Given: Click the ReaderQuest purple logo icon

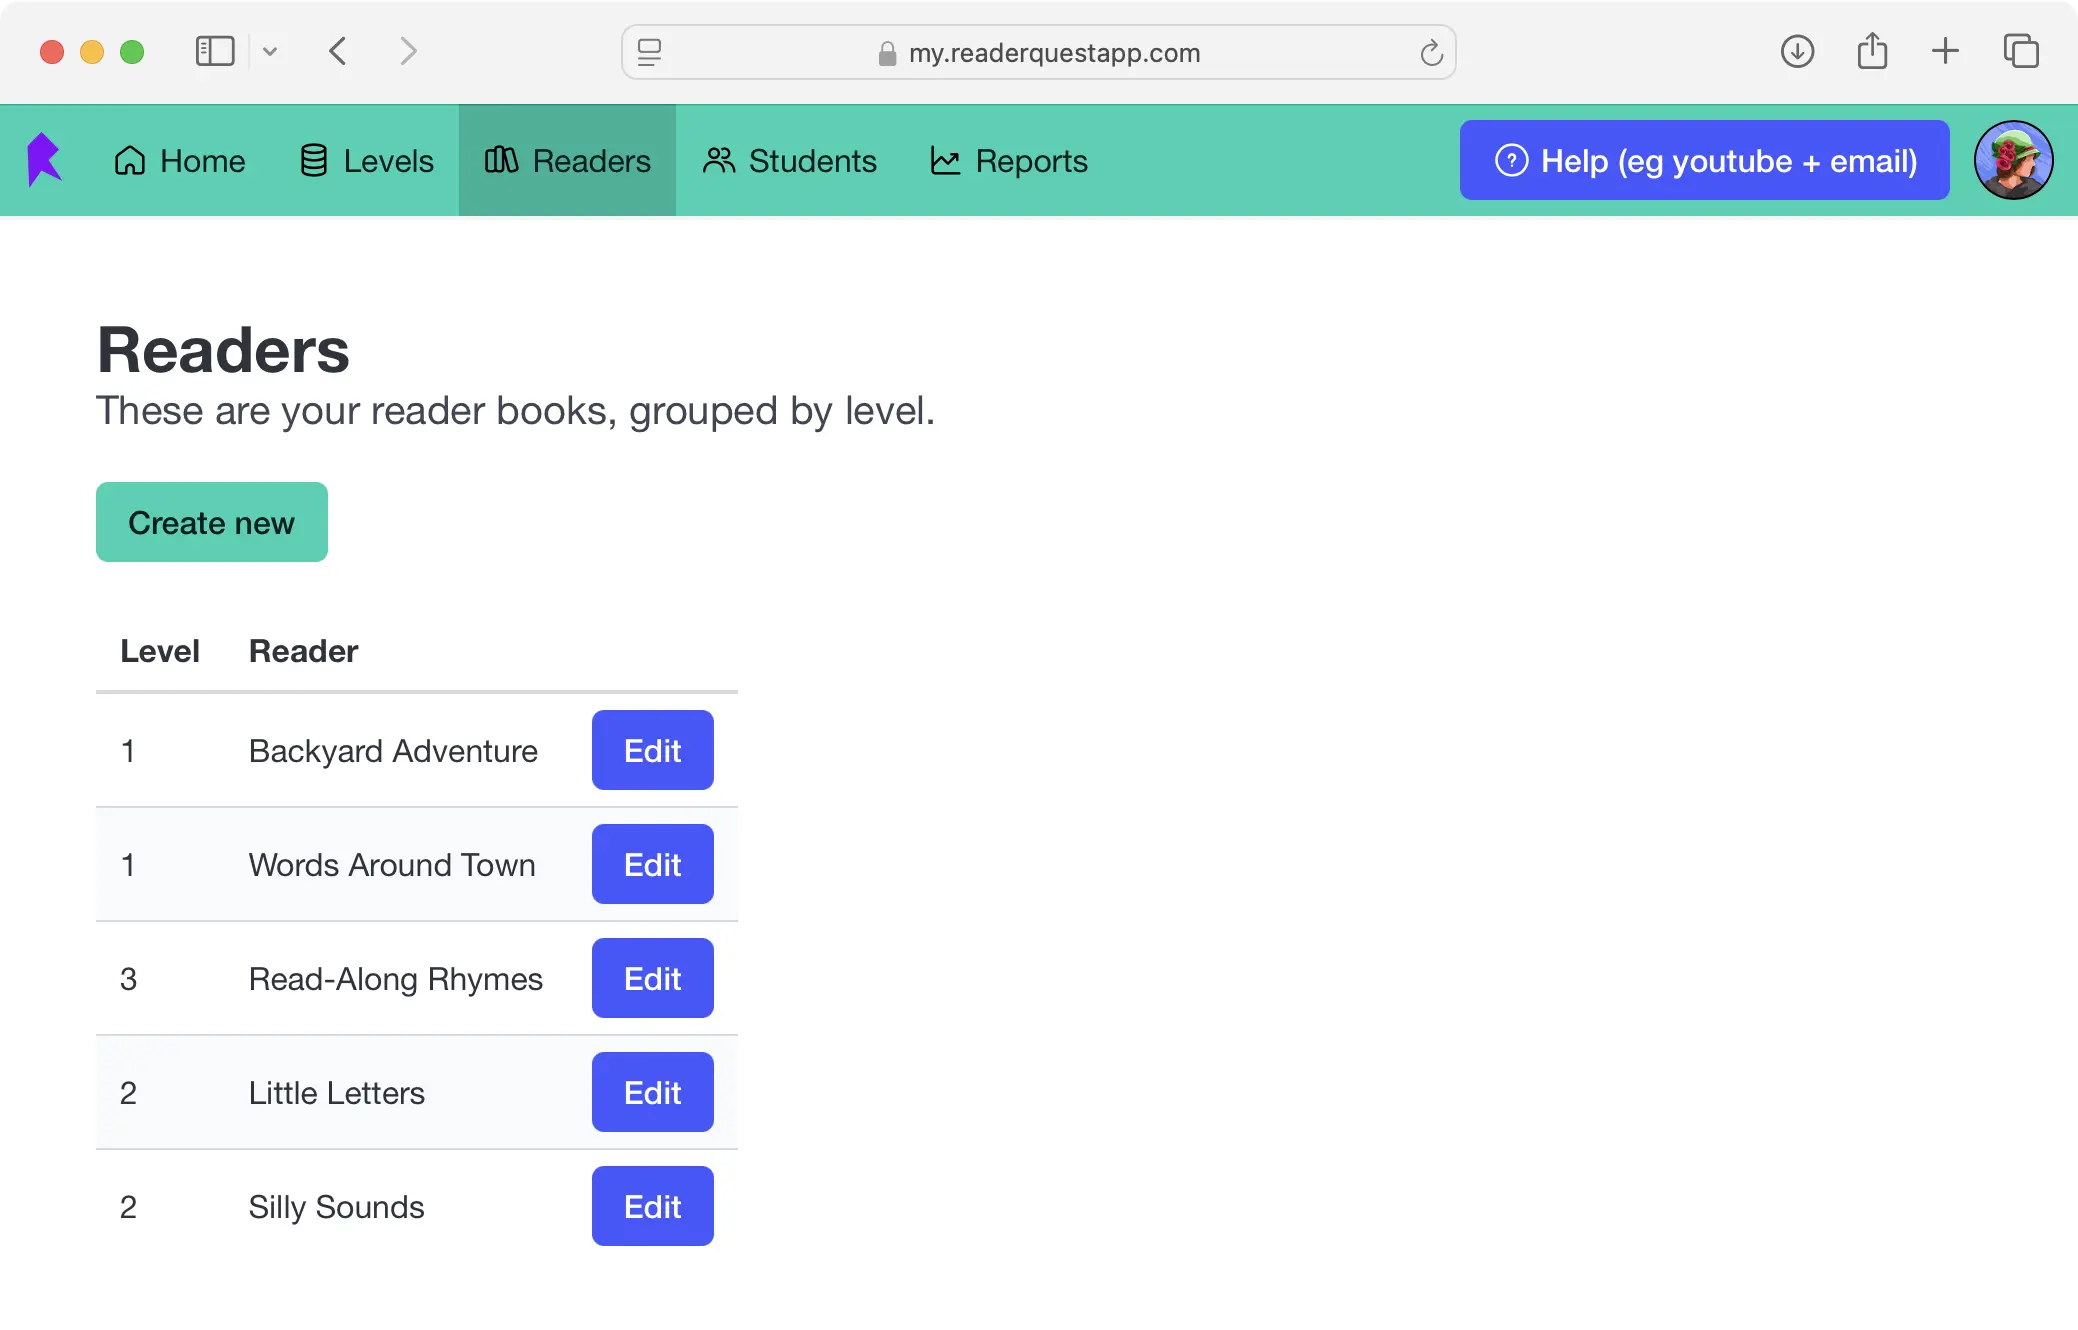Looking at the screenshot, I should [44, 160].
